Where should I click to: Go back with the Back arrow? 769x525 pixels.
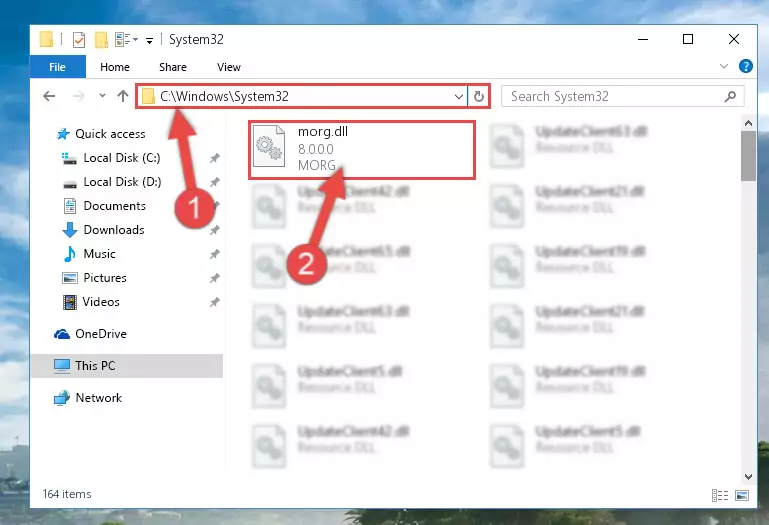pos(49,96)
